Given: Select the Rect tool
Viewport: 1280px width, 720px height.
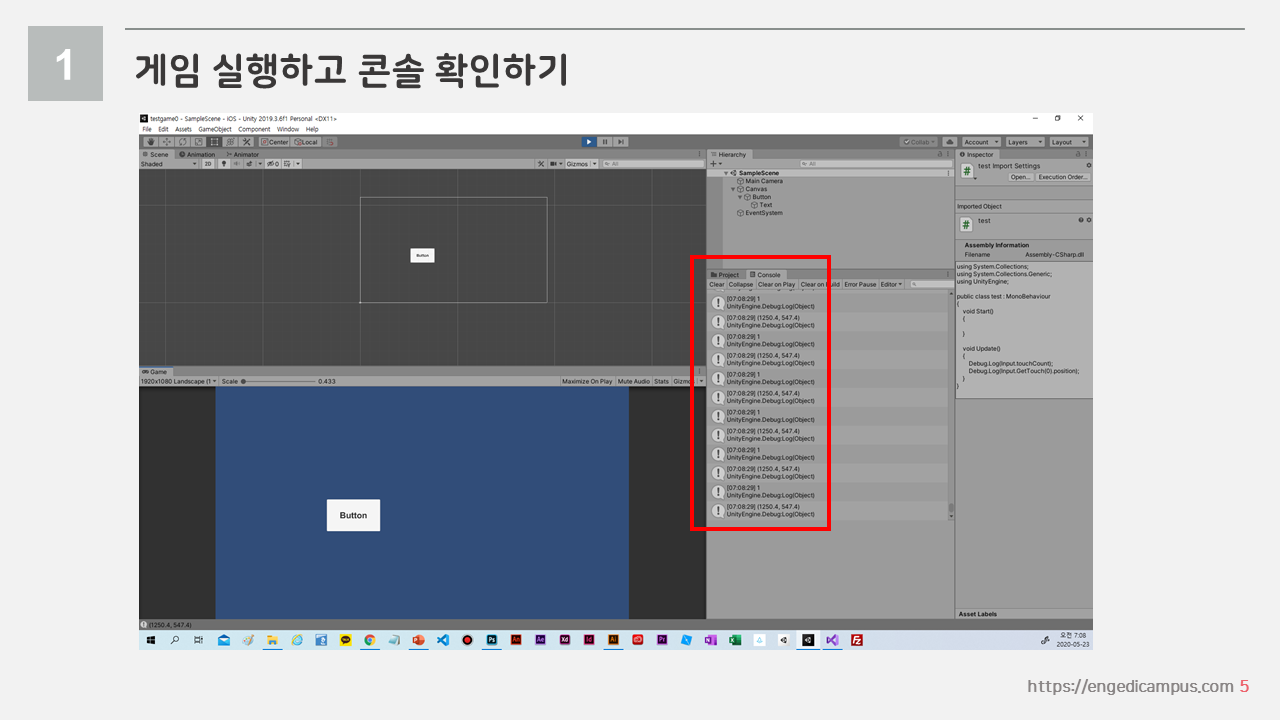Looking at the screenshot, I should (214, 142).
